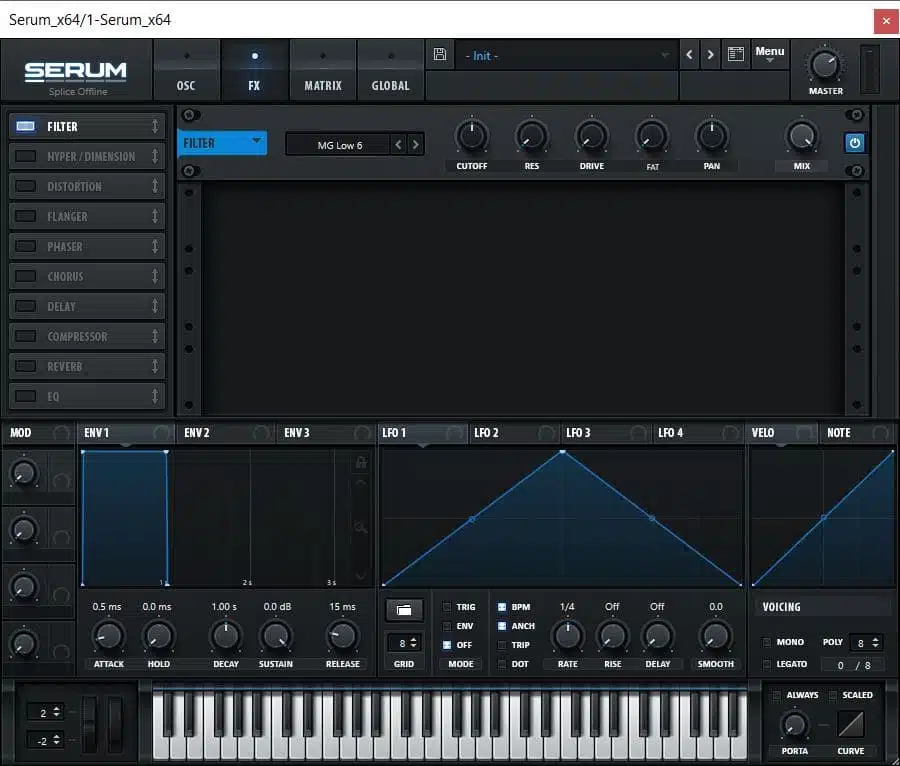900x766 pixels.
Task: Switch to the OSC tab
Action: click(x=186, y=71)
